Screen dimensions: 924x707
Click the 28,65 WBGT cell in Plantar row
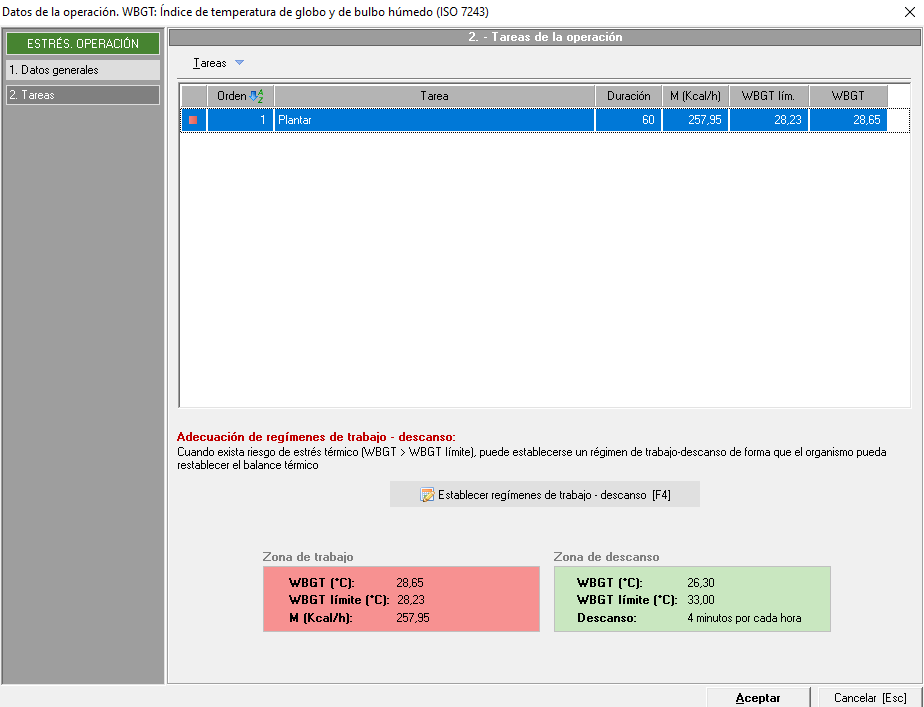tap(848, 120)
